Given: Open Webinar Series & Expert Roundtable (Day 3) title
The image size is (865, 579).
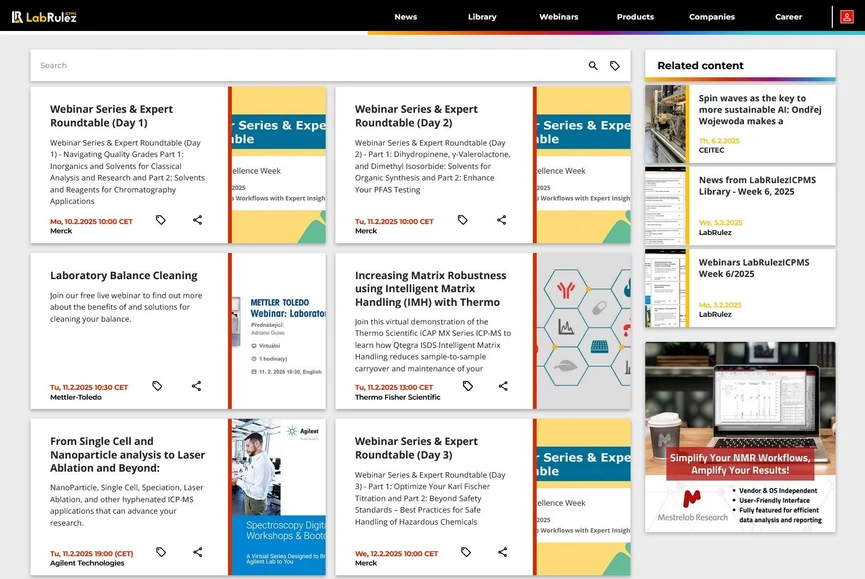Looking at the screenshot, I should (x=417, y=448).
